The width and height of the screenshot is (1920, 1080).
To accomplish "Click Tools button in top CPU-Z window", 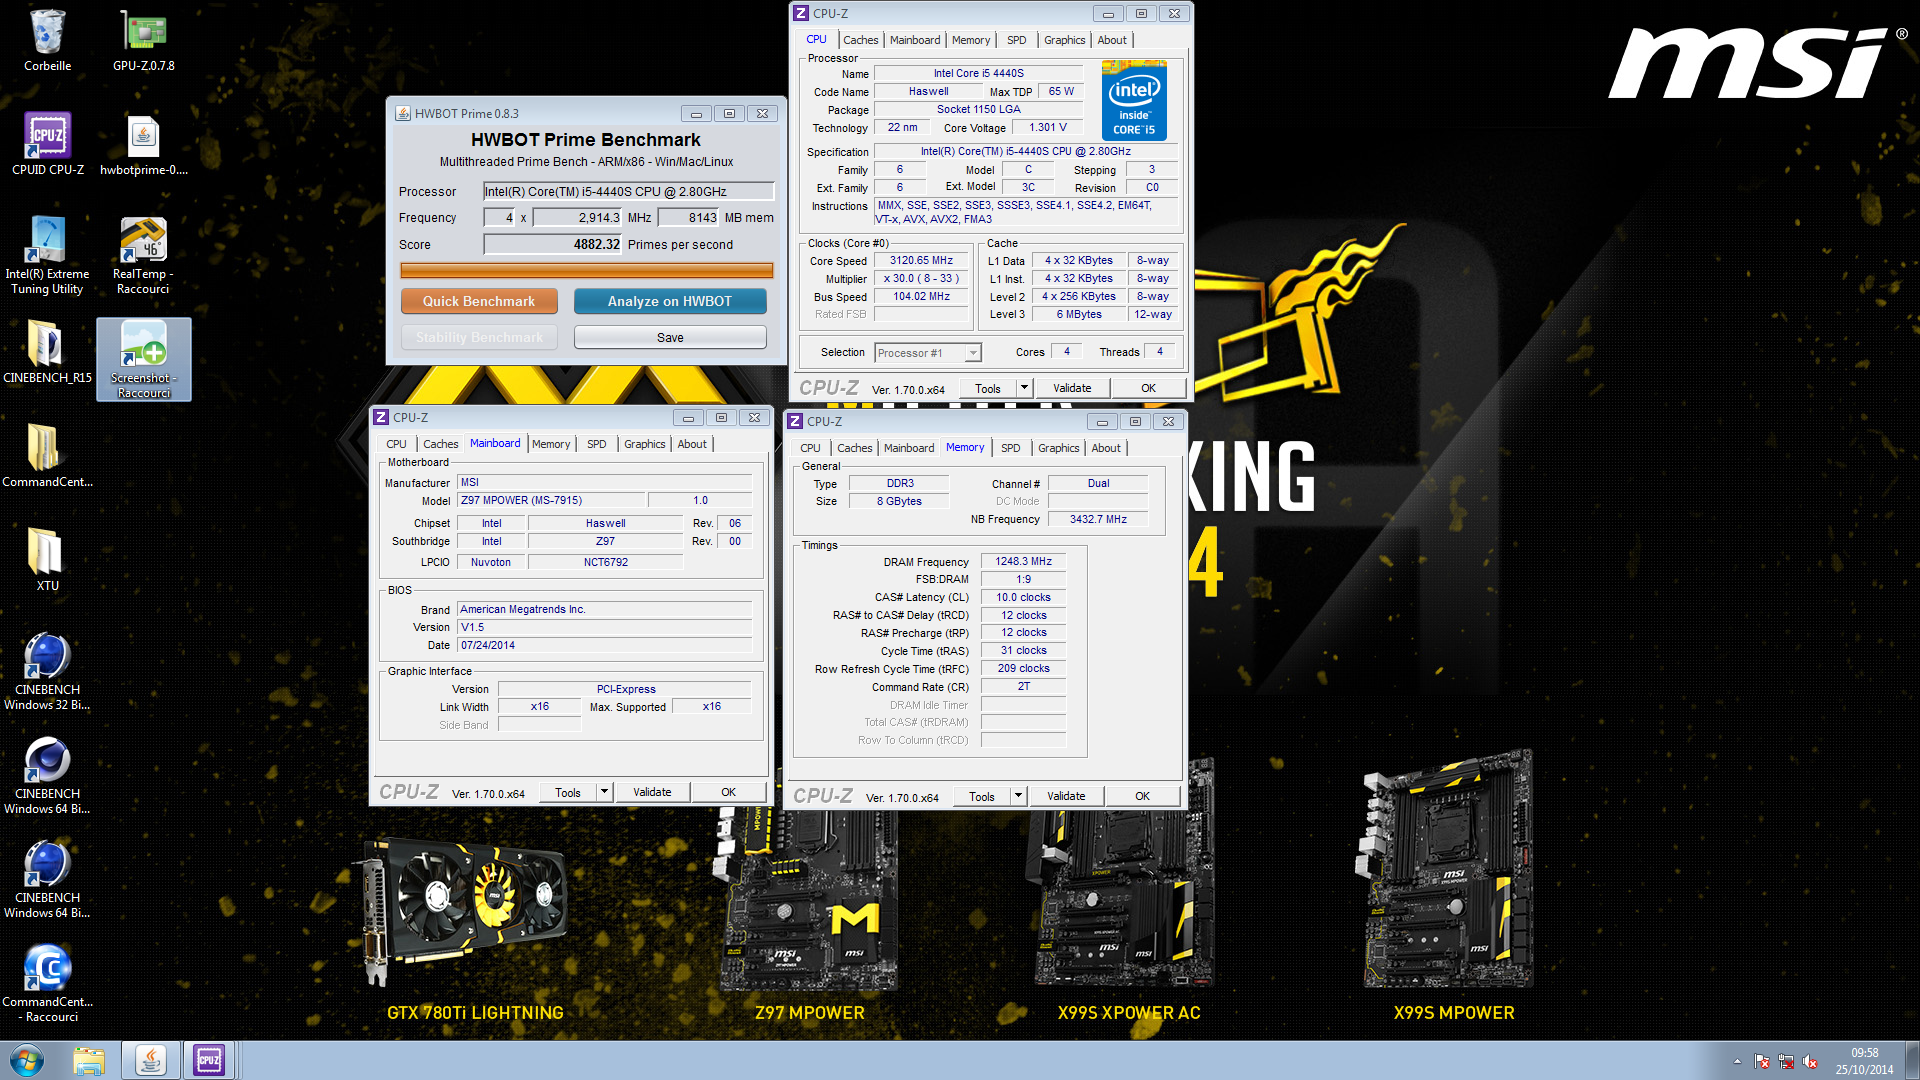I will point(987,388).
